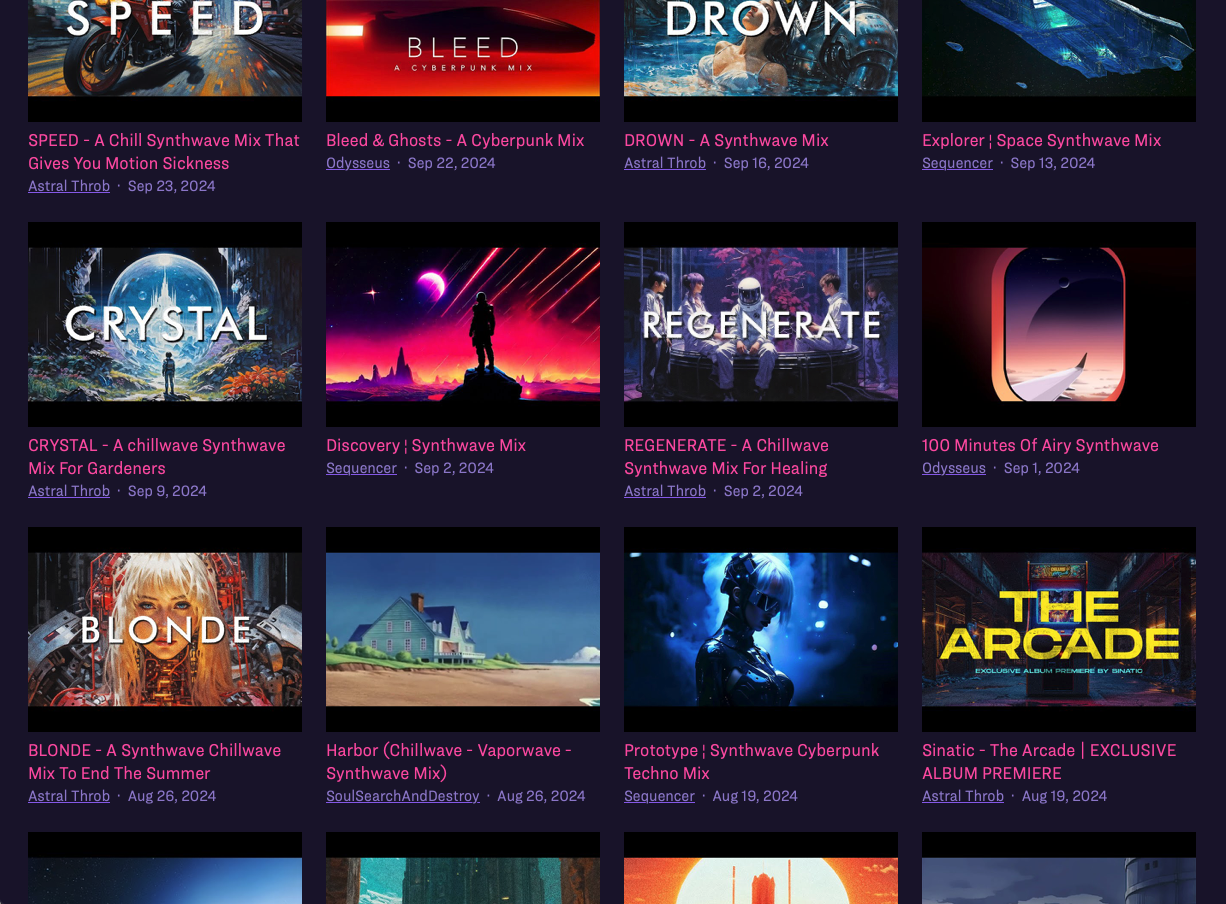Open the SPEED chill synthwave mix title link
This screenshot has height=904, width=1226.
(x=164, y=152)
